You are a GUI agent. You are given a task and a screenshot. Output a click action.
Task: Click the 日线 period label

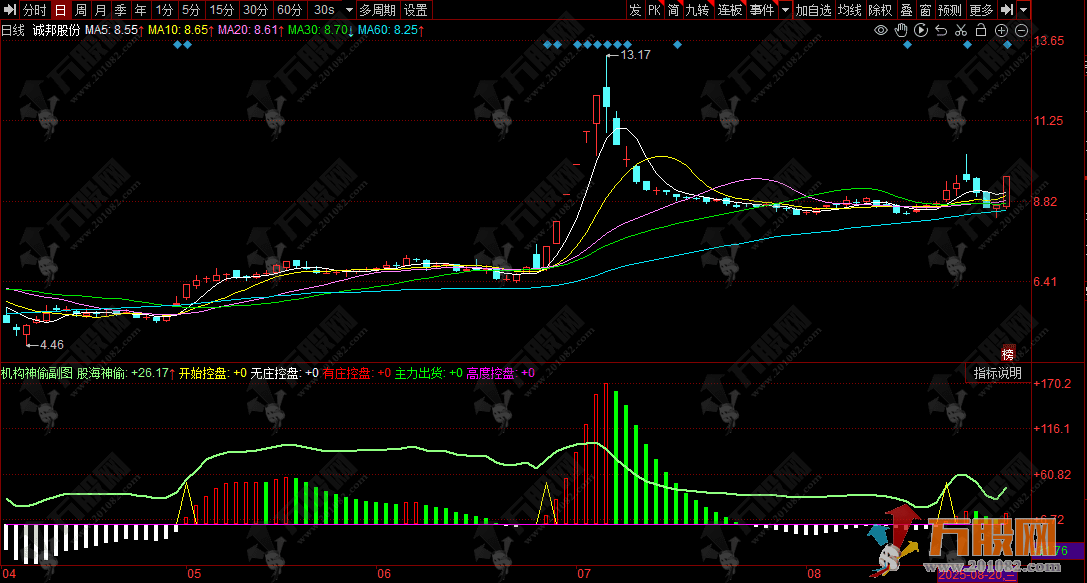(x=12, y=31)
